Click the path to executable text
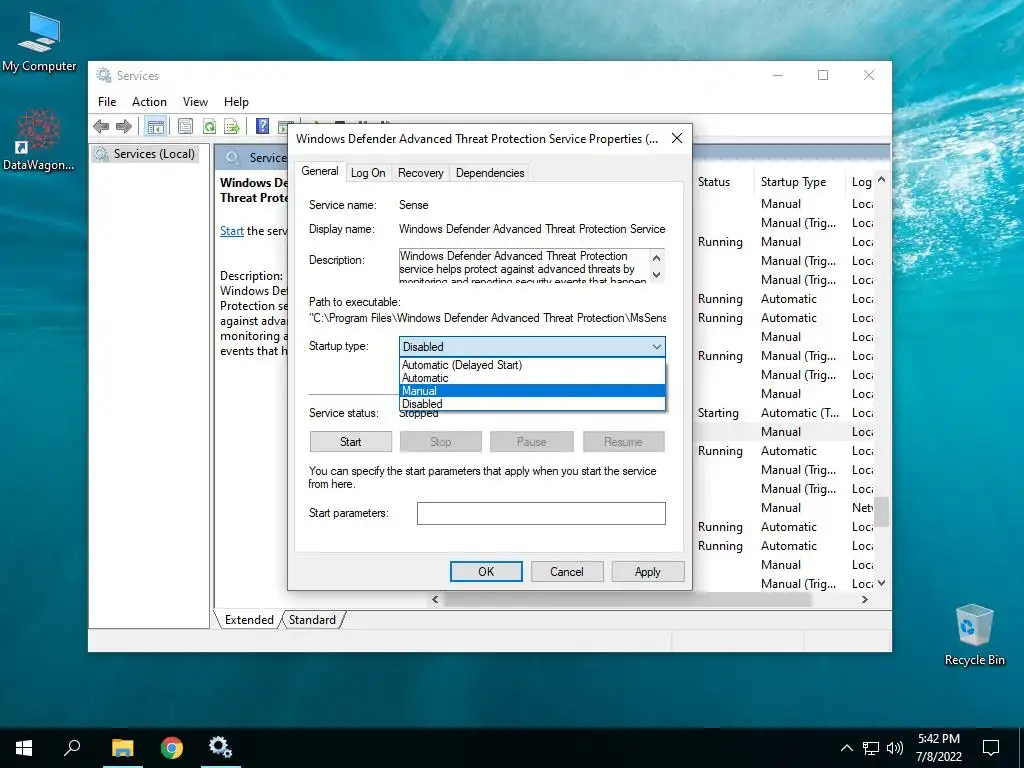1024x768 pixels. click(x=488, y=318)
